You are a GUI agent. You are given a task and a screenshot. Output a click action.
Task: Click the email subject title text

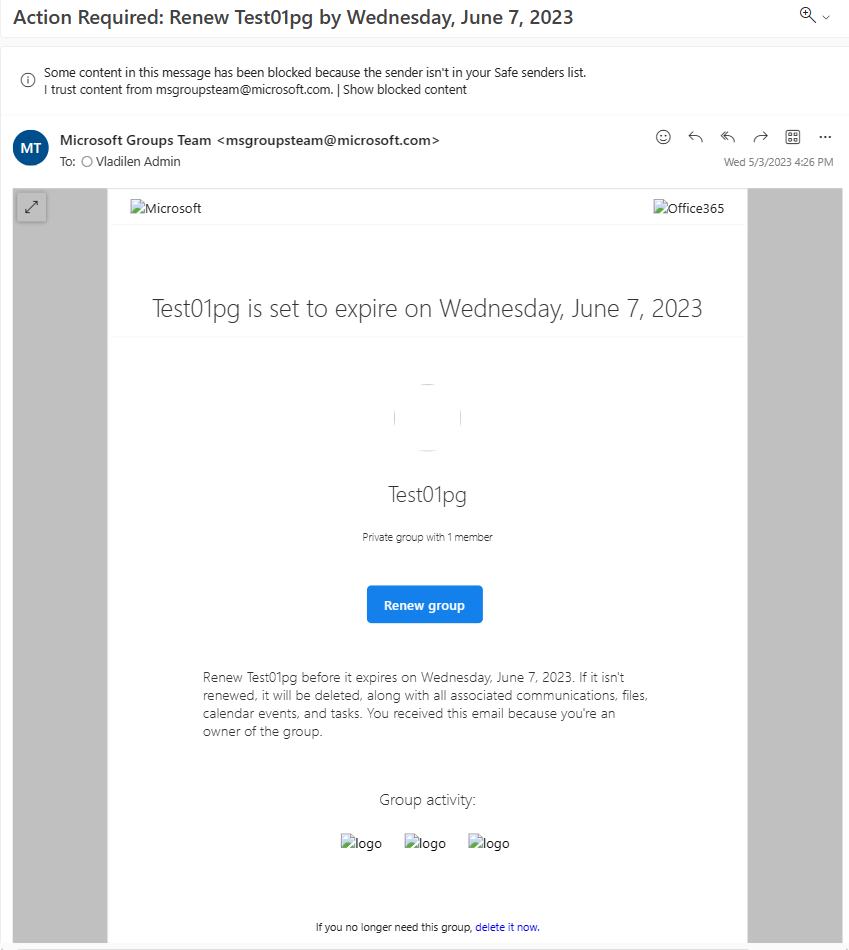coord(293,18)
